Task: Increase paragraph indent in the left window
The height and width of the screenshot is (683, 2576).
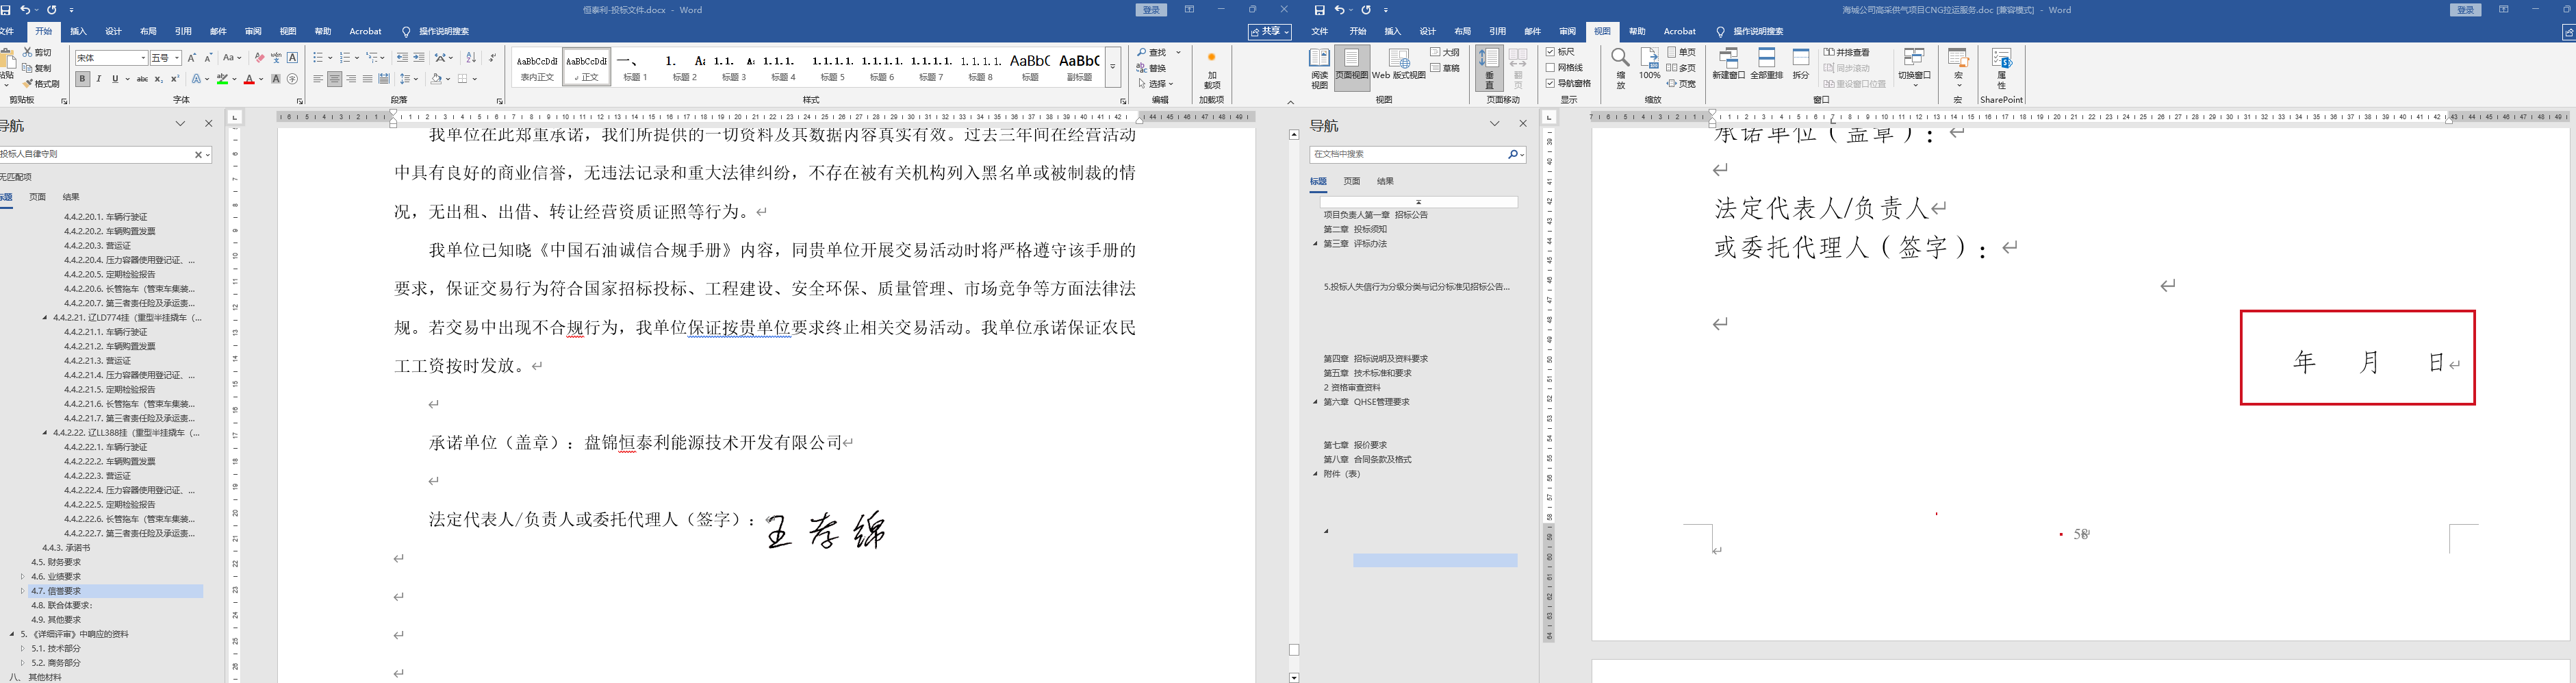Action: (x=419, y=58)
